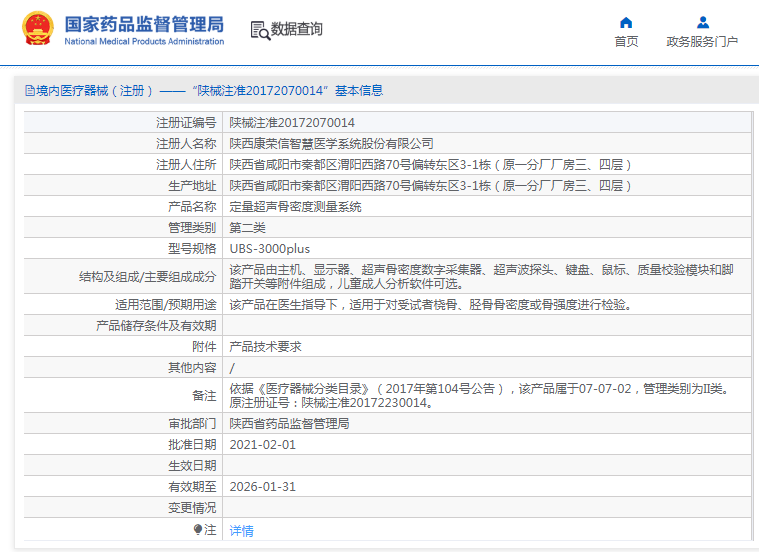759x552 pixels.
Task: Select approval date 2021-02-01
Action: coord(262,445)
